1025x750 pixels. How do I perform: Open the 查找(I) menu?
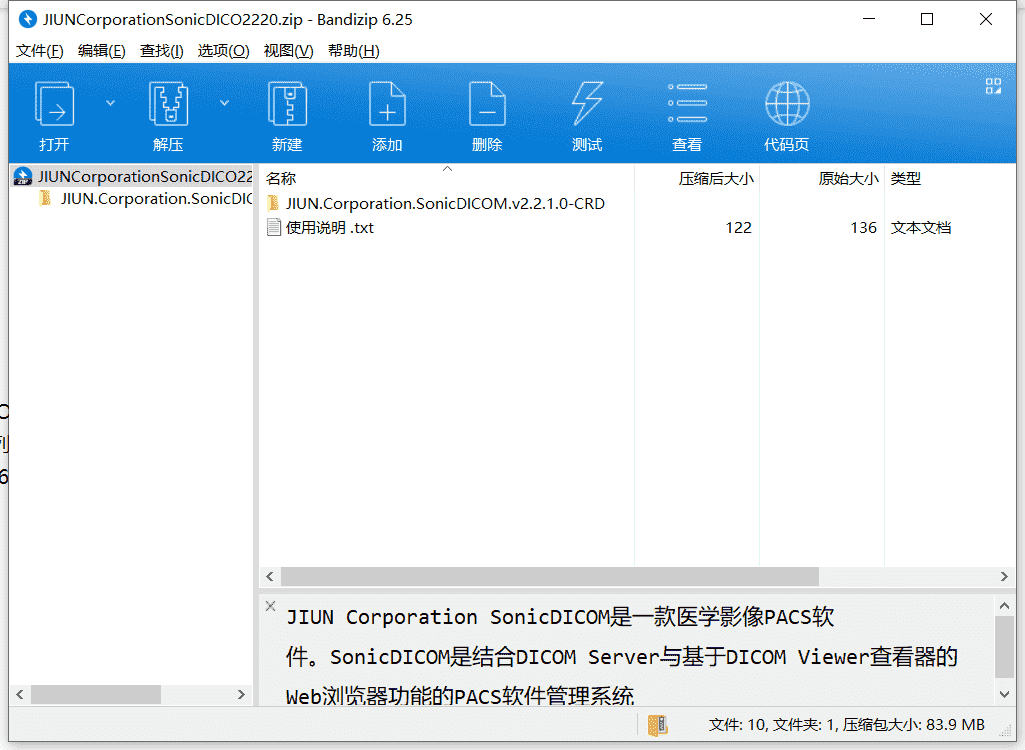(x=161, y=51)
